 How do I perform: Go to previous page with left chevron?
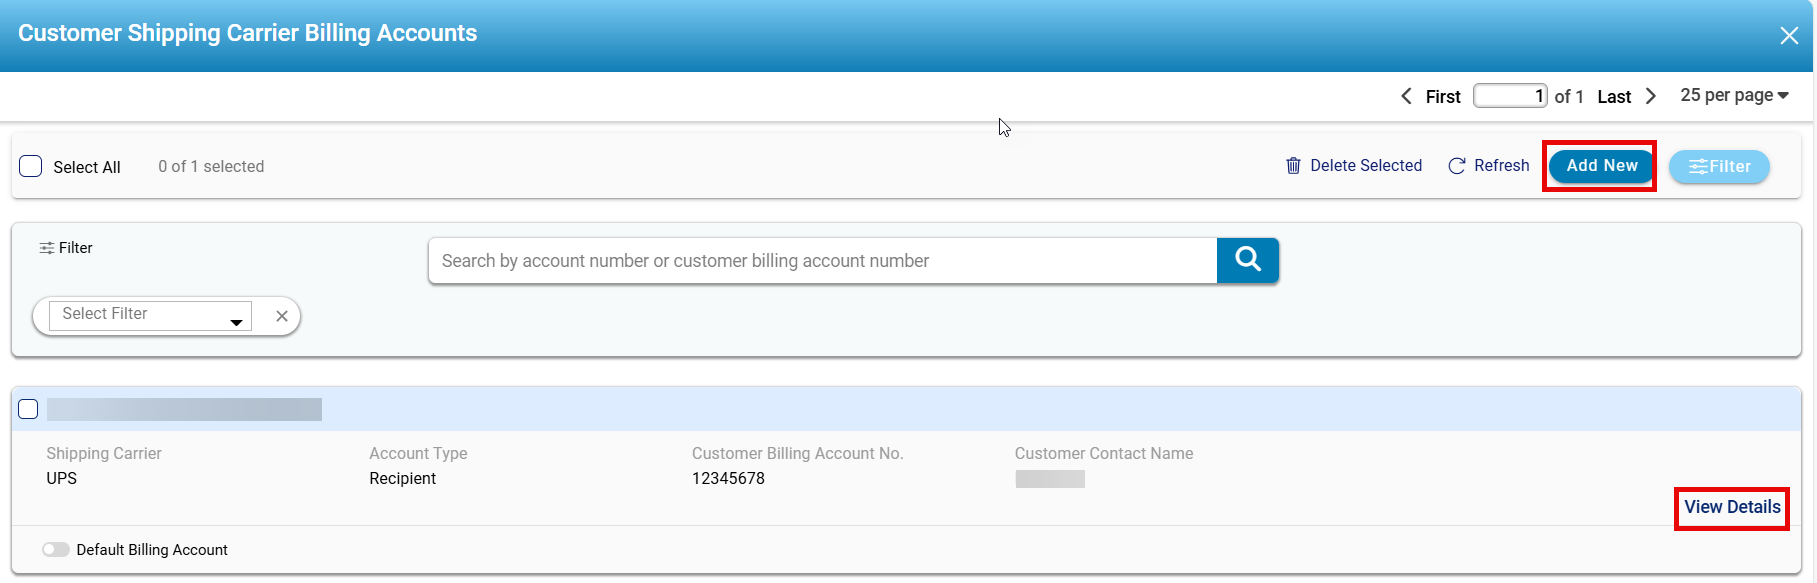coord(1406,96)
